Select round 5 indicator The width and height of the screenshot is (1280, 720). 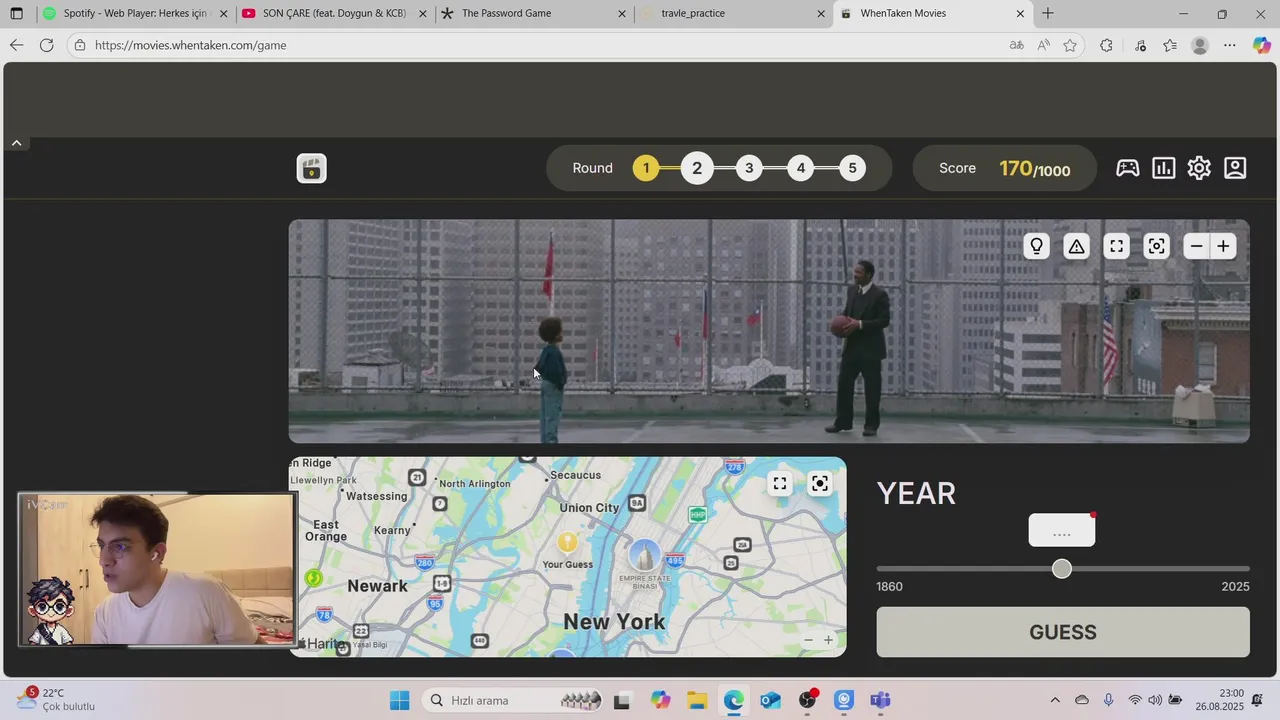click(x=852, y=168)
